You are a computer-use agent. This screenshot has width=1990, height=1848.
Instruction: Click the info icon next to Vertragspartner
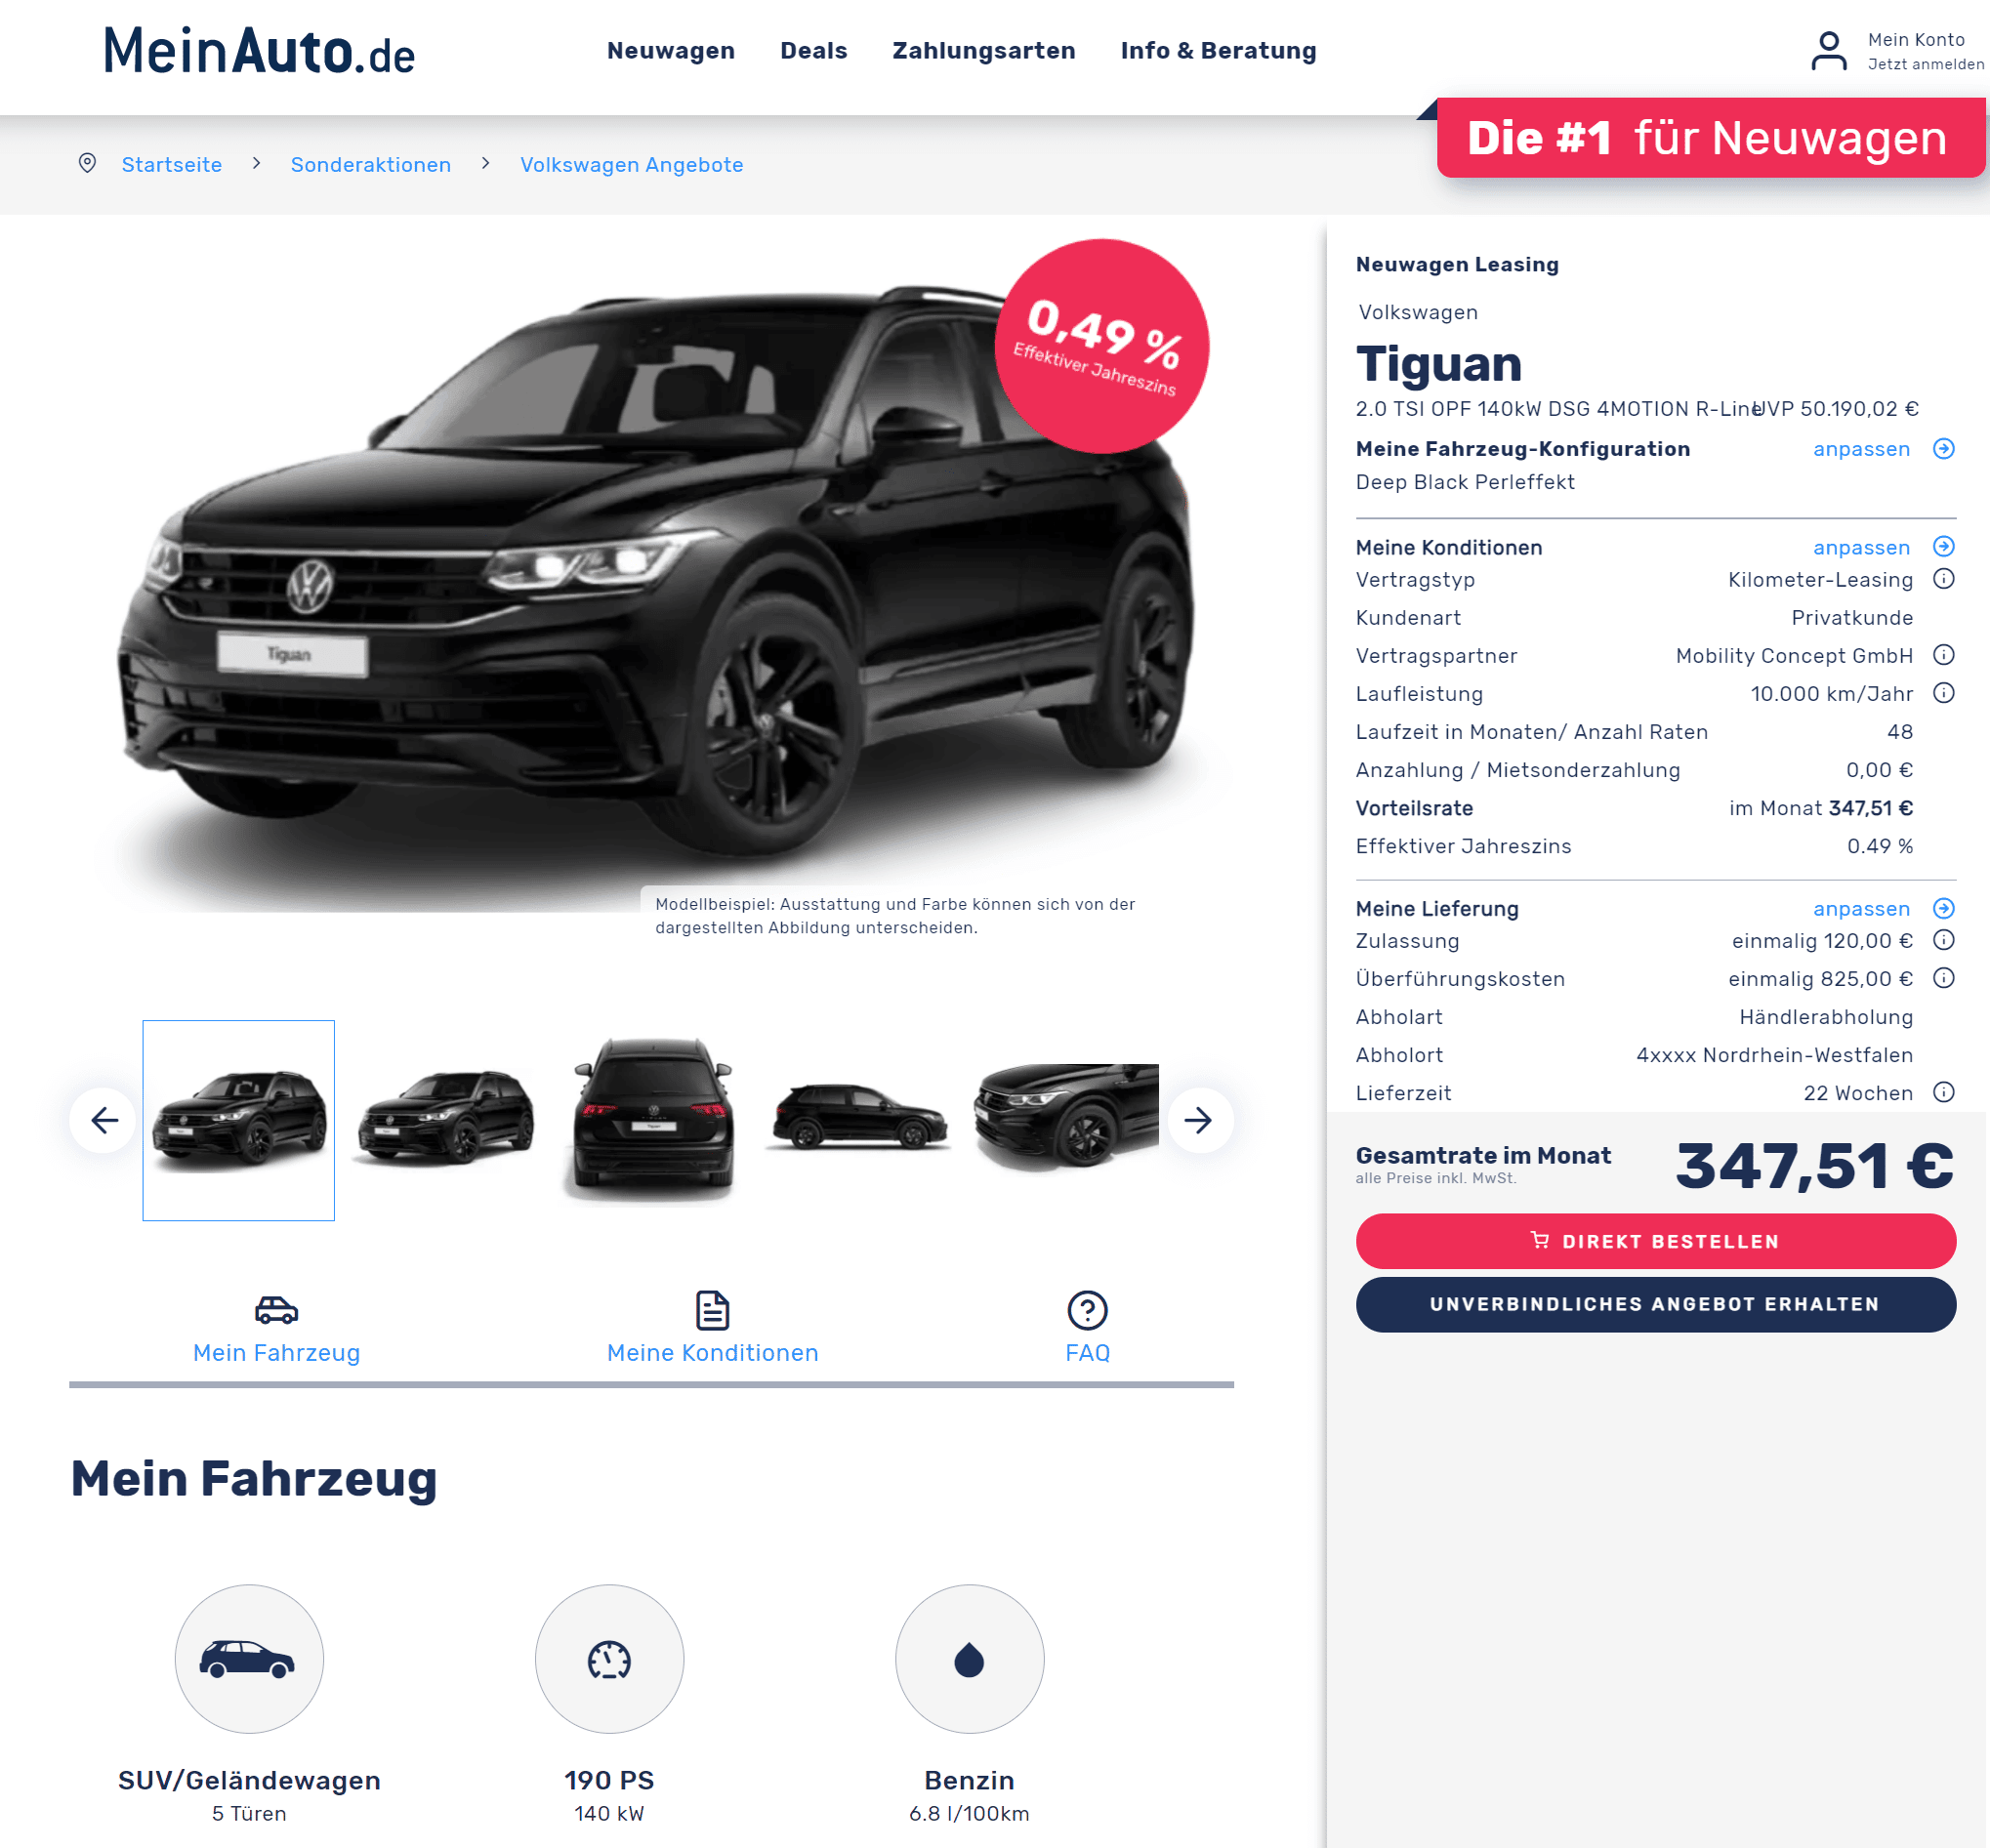tap(1943, 655)
